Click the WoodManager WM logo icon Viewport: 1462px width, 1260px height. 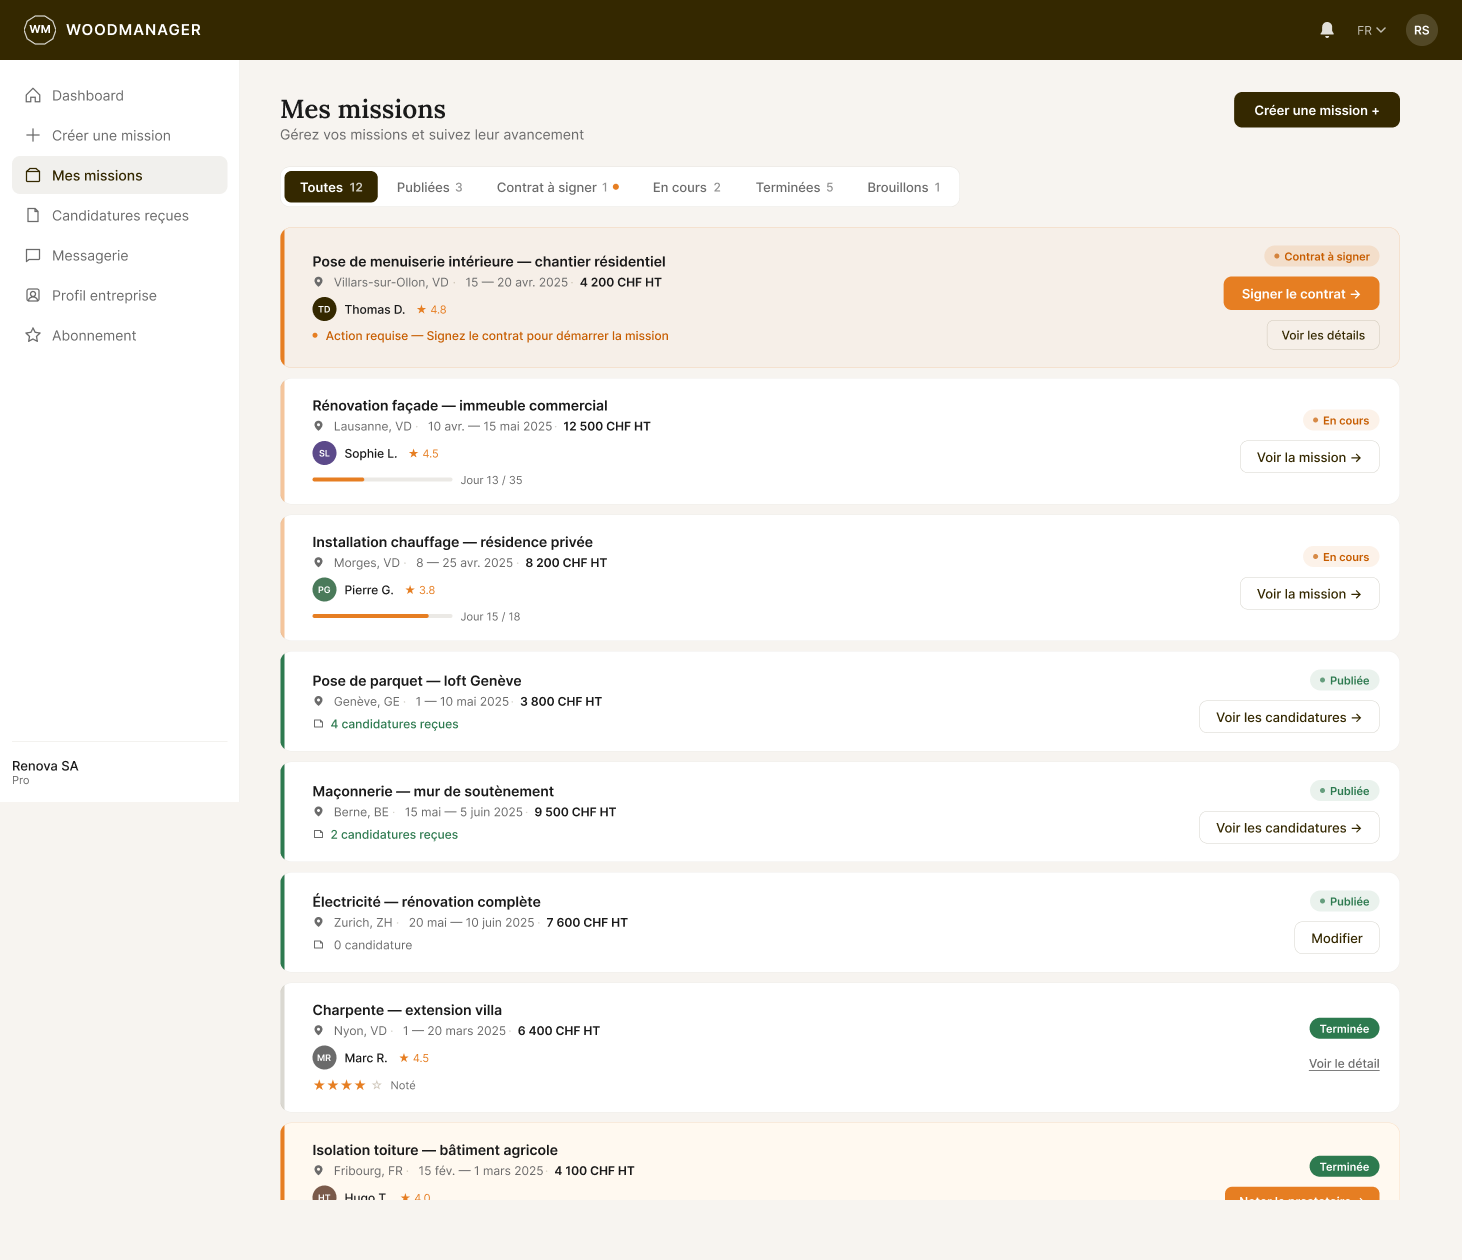point(40,30)
